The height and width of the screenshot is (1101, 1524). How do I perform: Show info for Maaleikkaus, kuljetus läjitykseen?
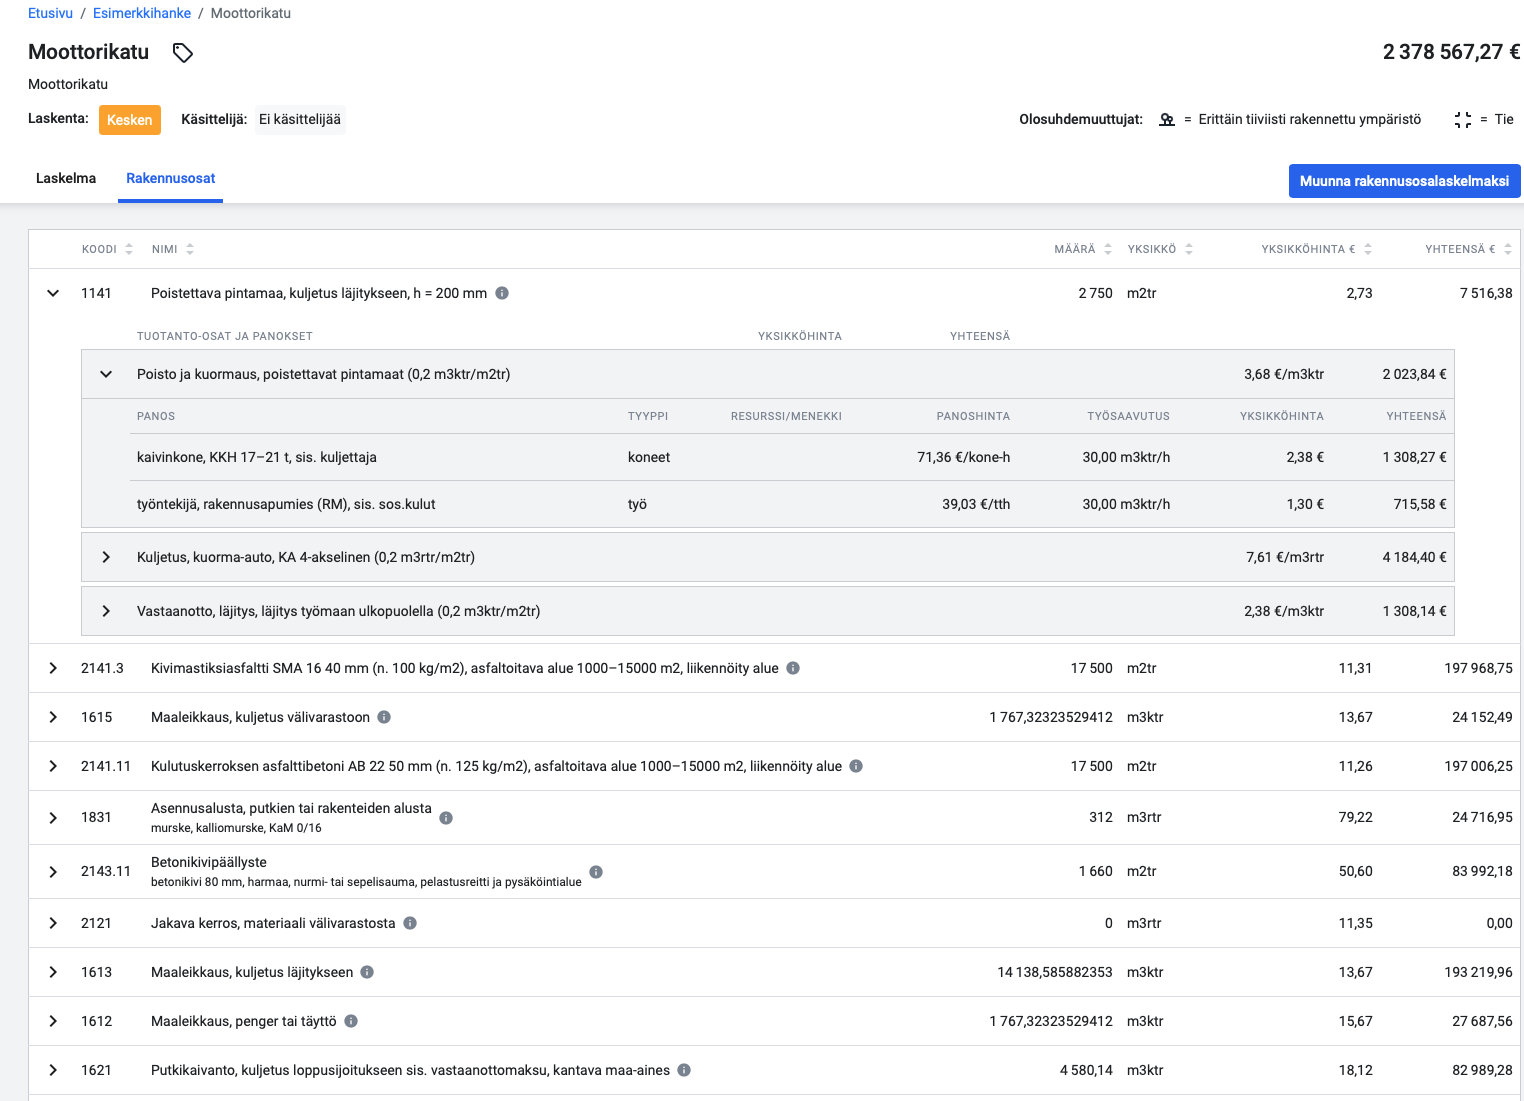367,972
